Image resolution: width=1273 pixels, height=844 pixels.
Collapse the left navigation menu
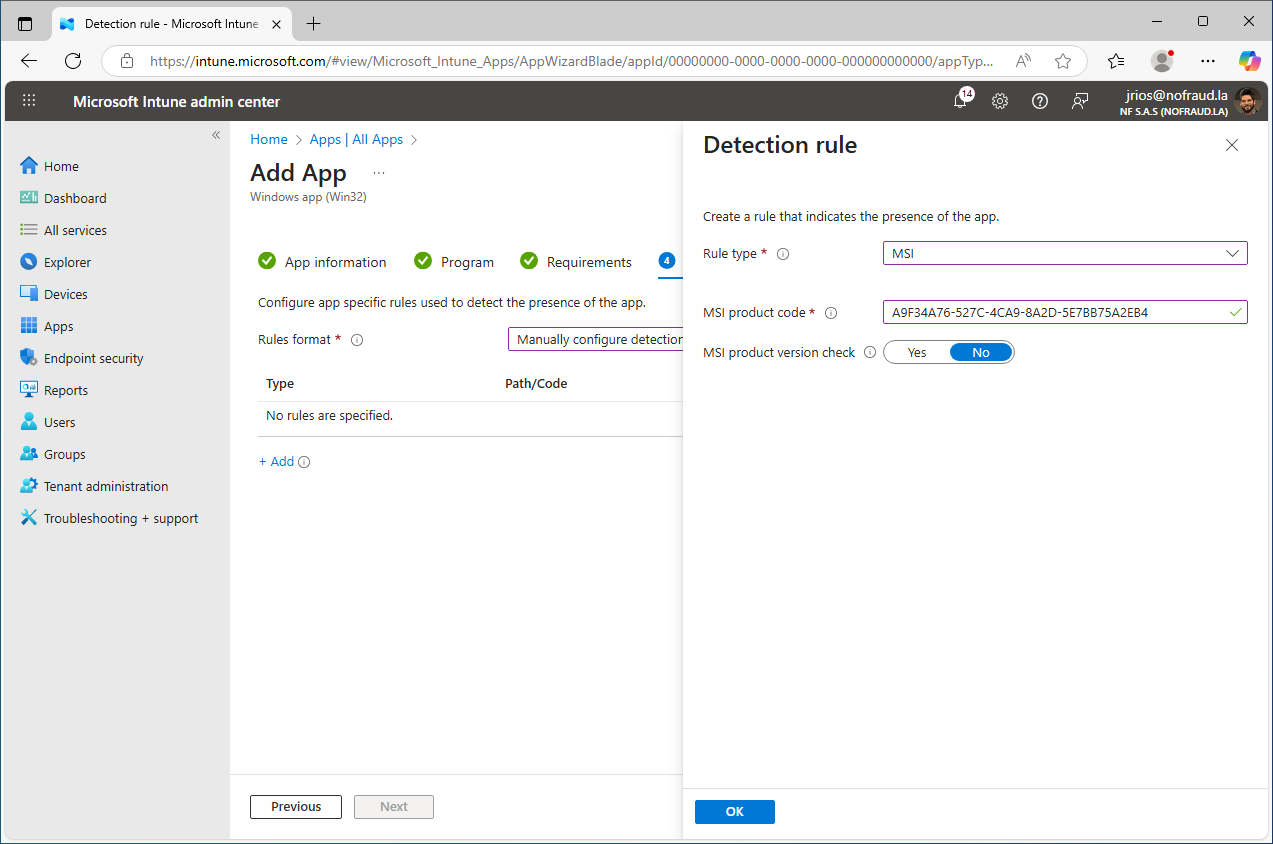coord(216,135)
